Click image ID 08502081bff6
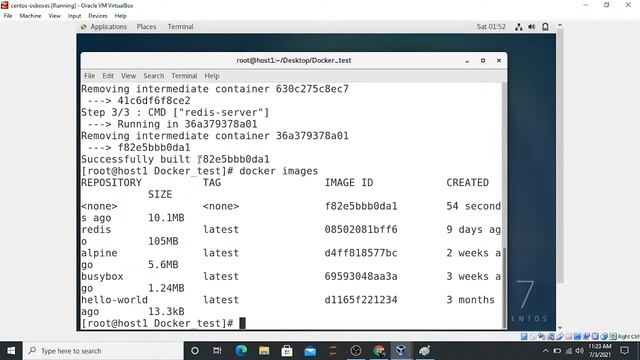640x360 pixels. point(361,229)
